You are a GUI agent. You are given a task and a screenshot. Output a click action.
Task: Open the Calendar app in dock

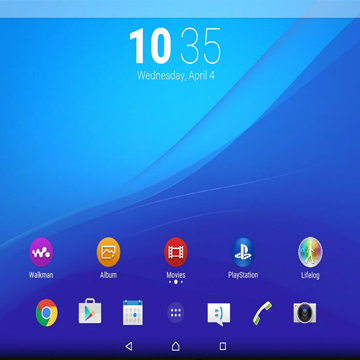[x=133, y=312]
